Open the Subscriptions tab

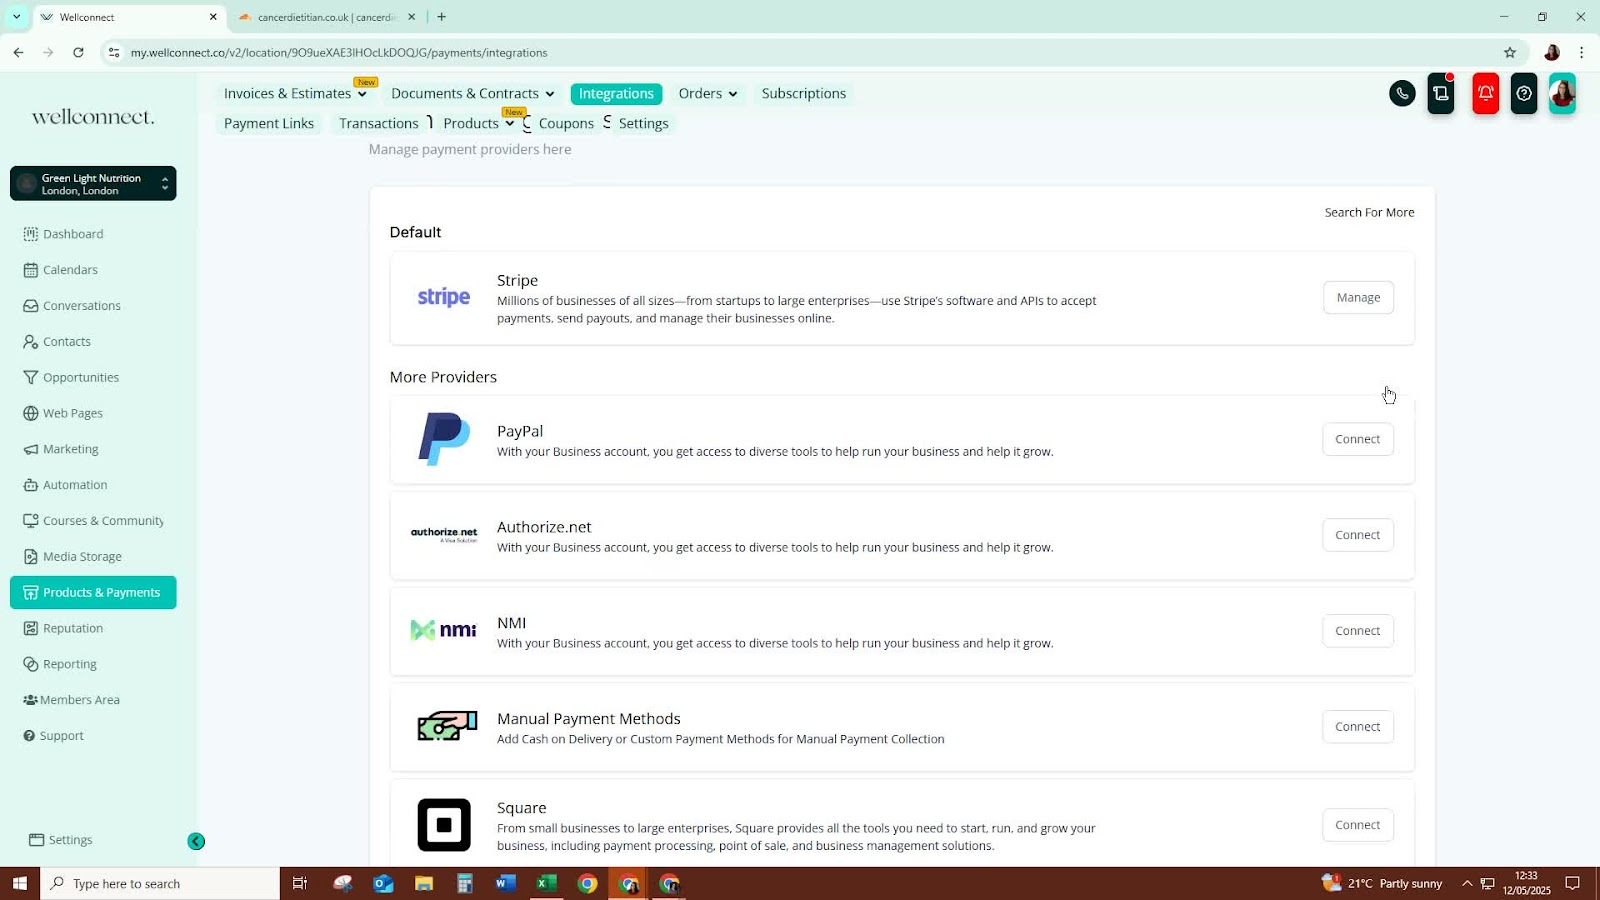pos(804,93)
